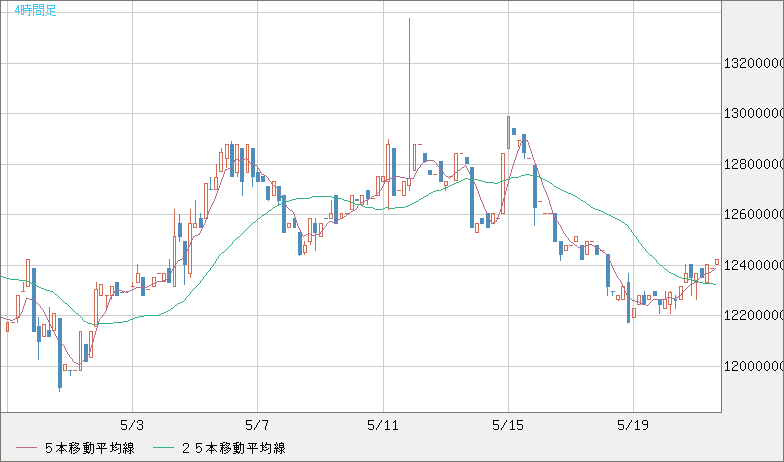The image size is (784, 462).
Task: Click the 5/7 date axis label
Action: coord(257,426)
